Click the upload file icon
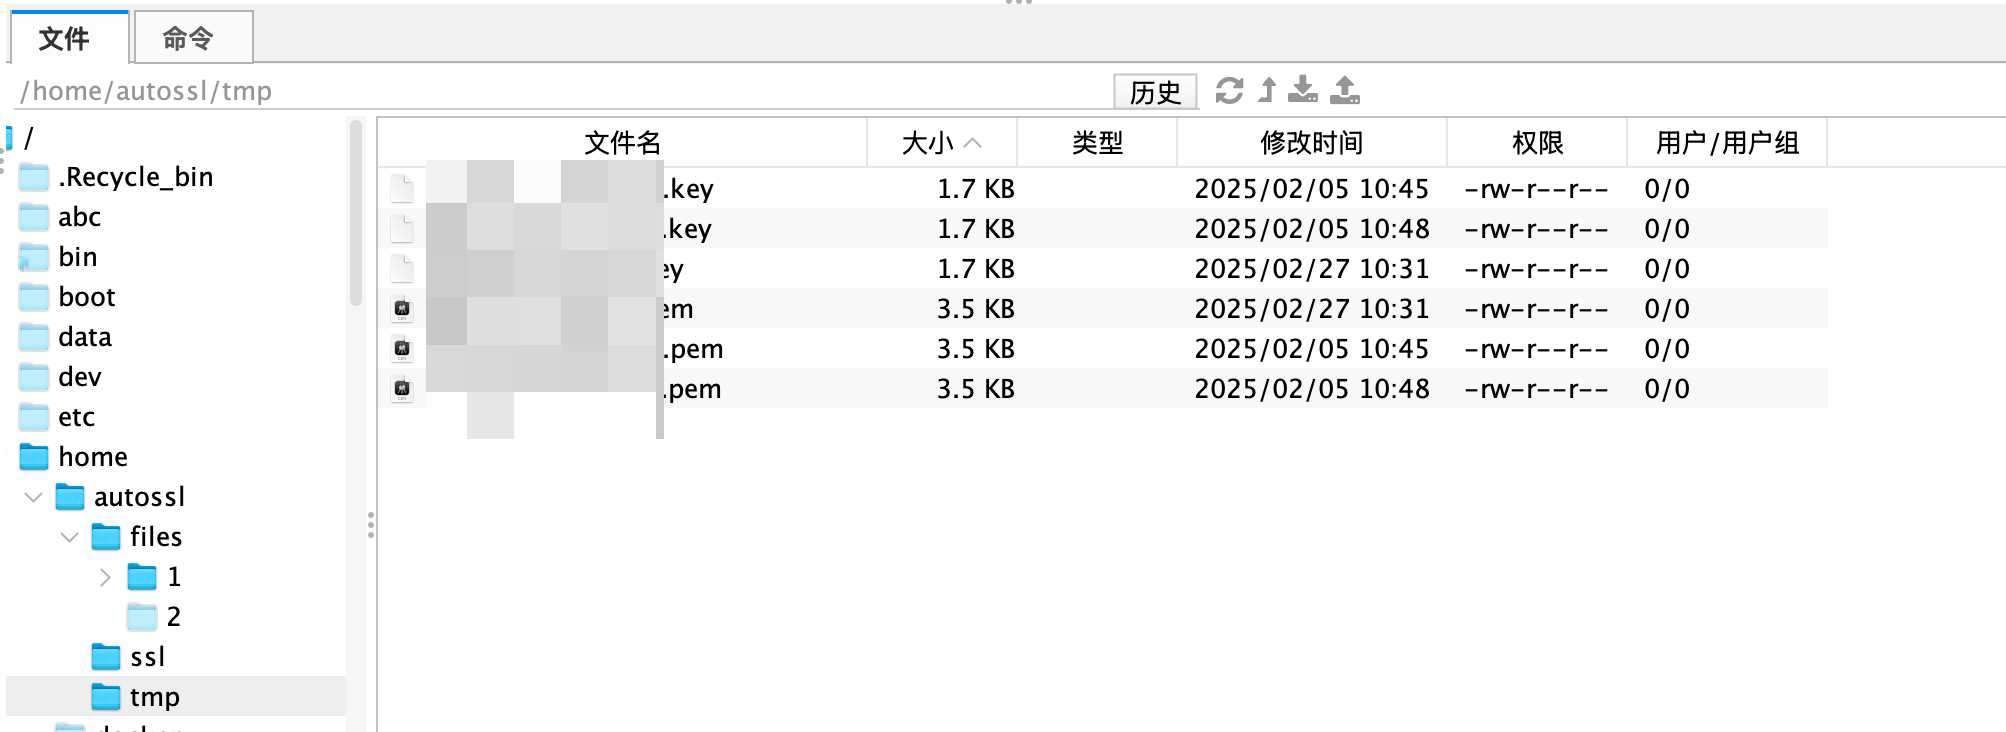This screenshot has width=2006, height=732. coord(1345,91)
